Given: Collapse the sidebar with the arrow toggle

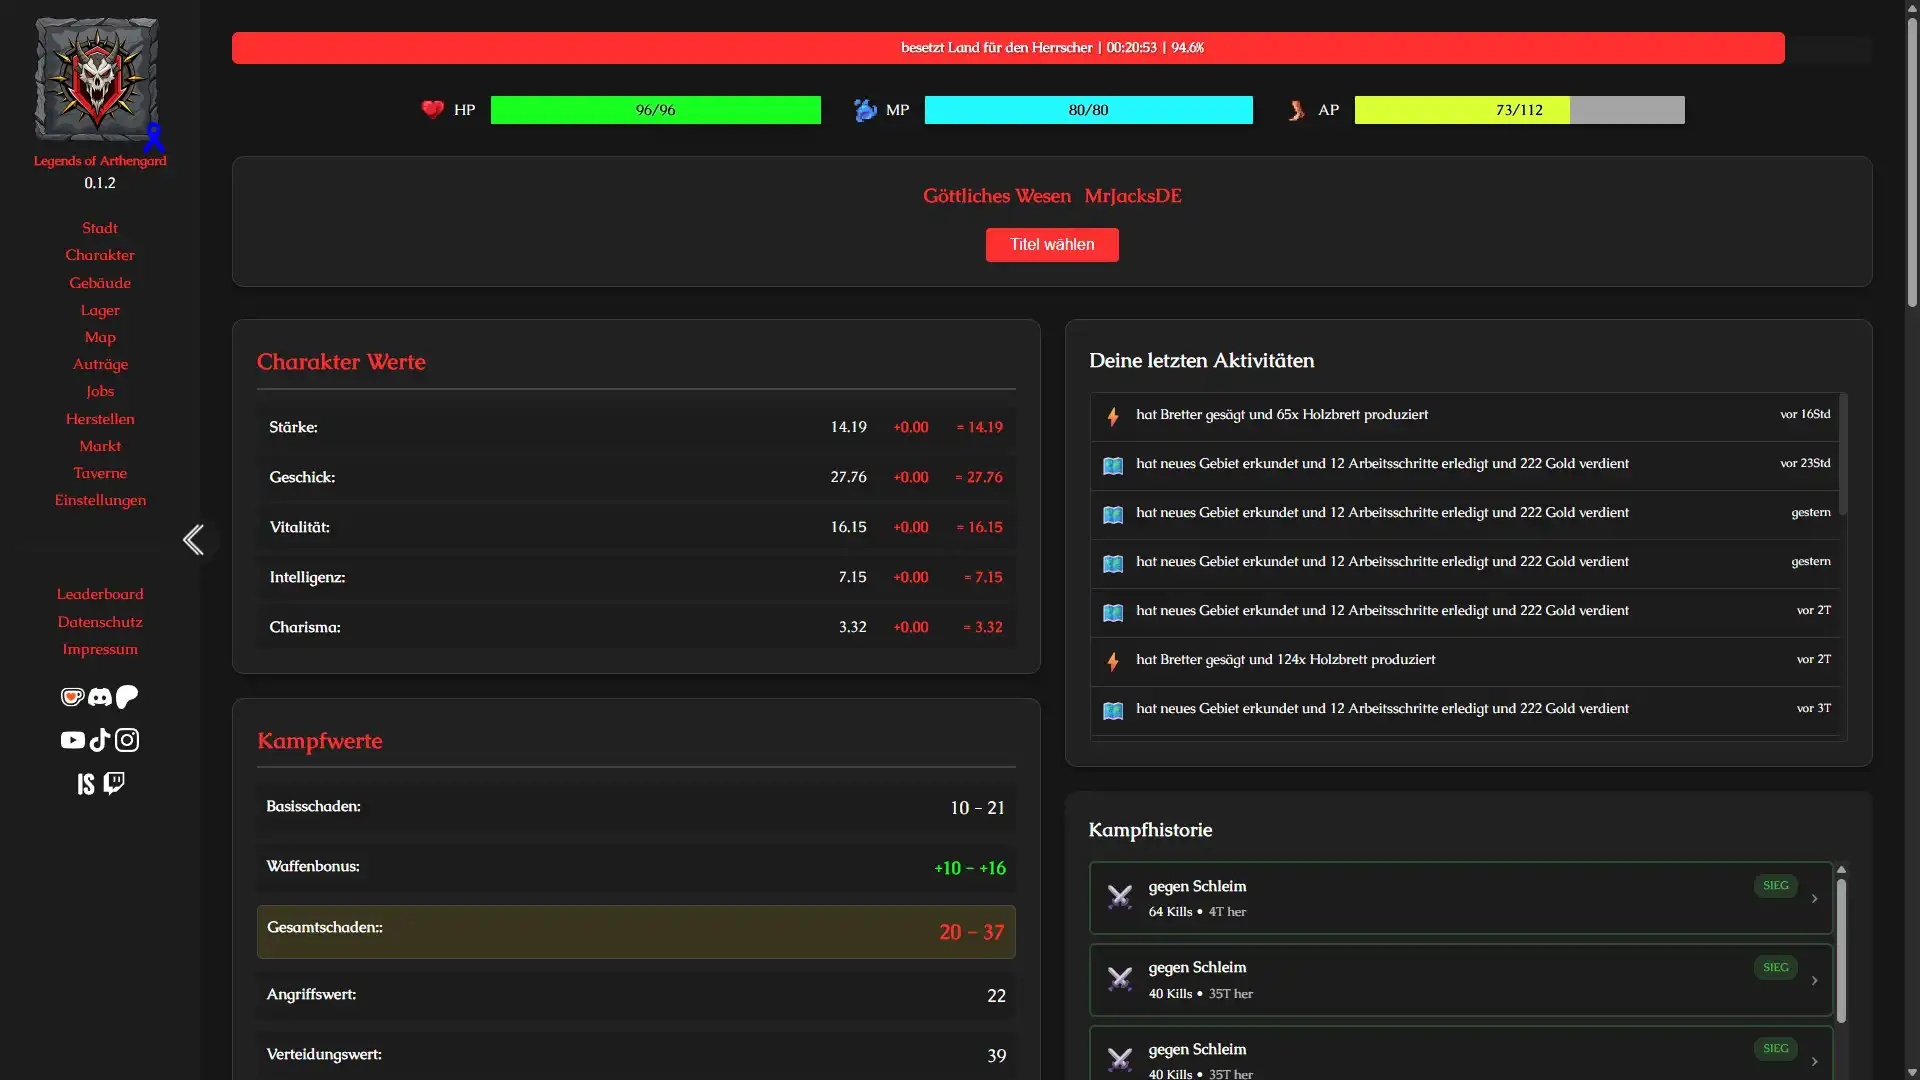Looking at the screenshot, I should [193, 540].
